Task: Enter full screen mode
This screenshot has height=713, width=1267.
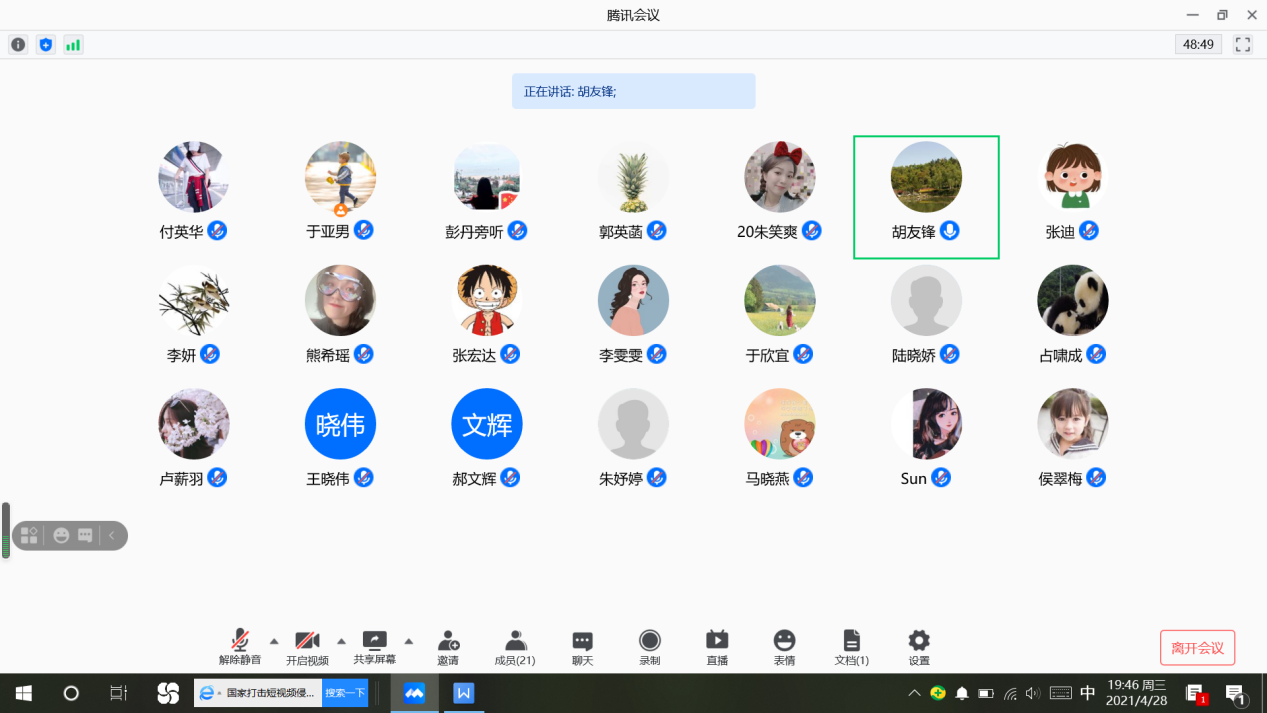Action: (x=1243, y=45)
